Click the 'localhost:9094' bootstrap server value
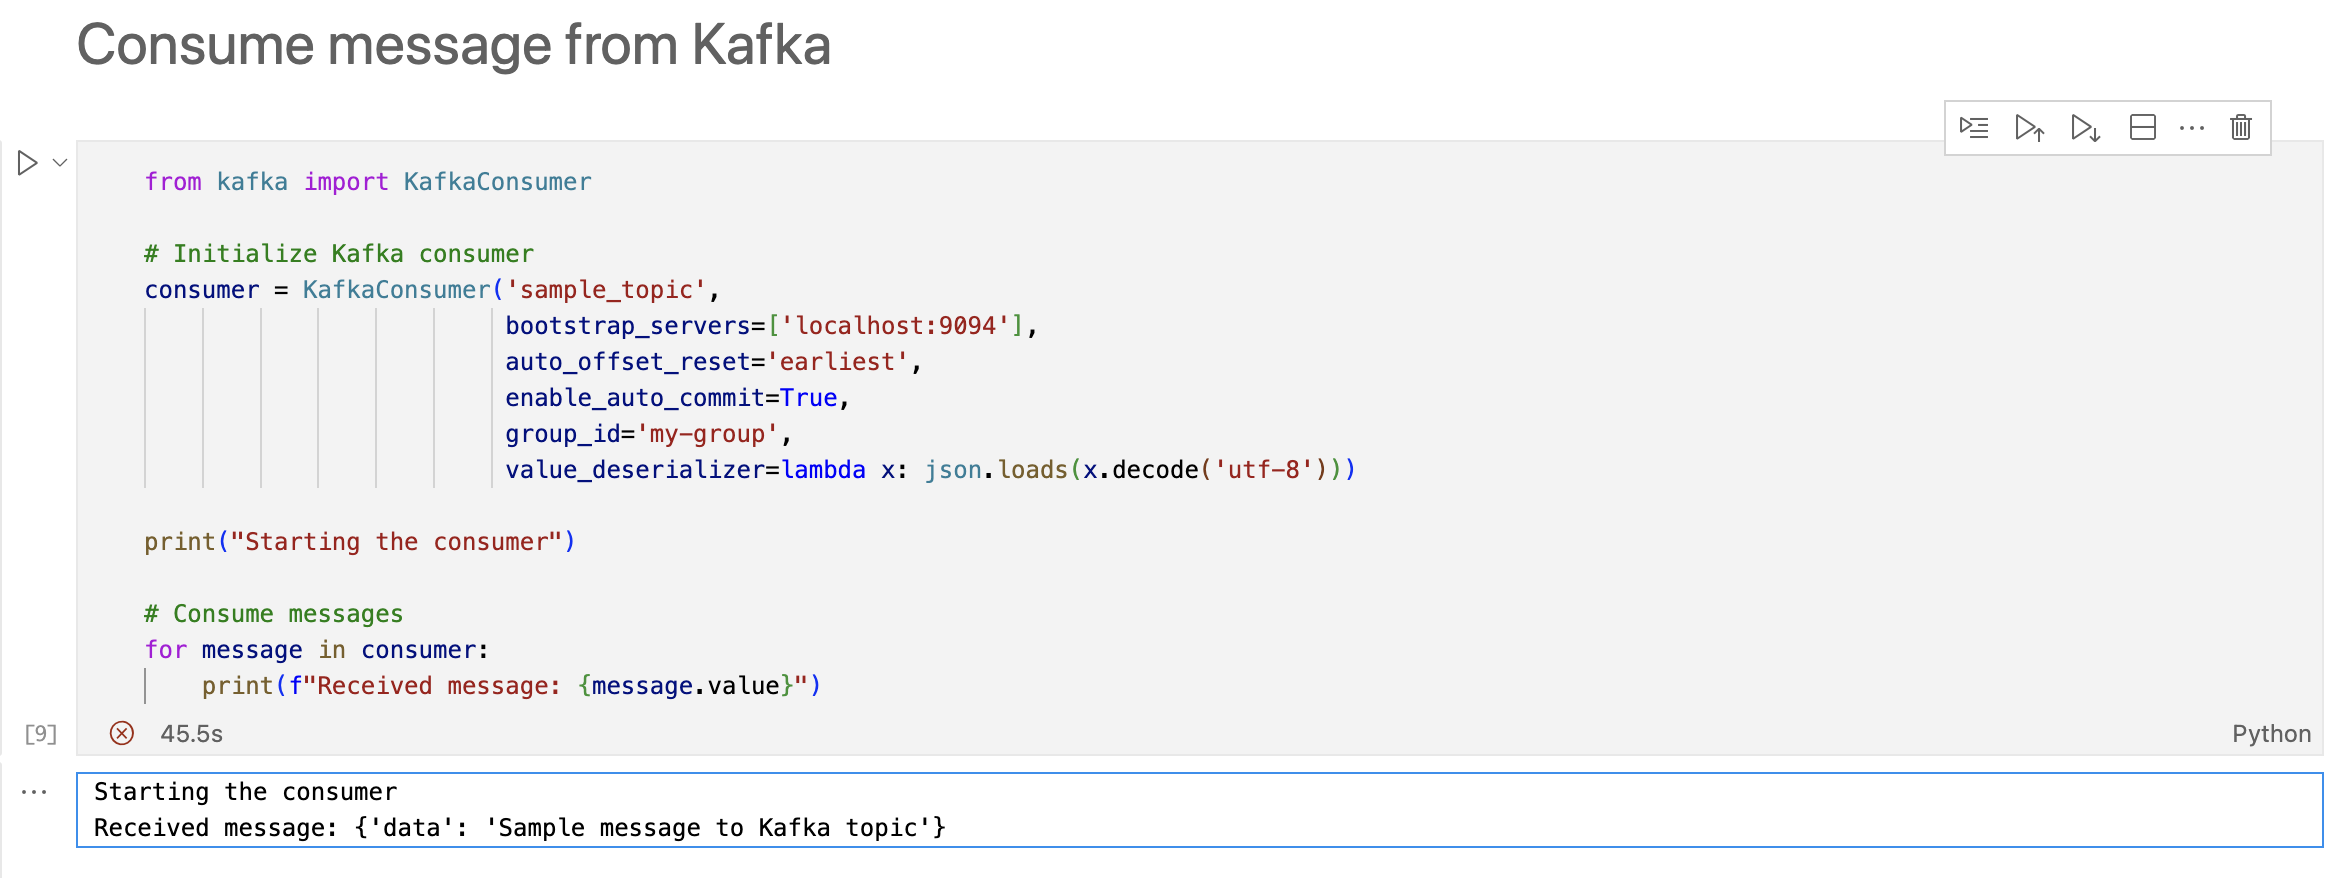Viewport: 2334px width, 878px height. click(x=895, y=326)
